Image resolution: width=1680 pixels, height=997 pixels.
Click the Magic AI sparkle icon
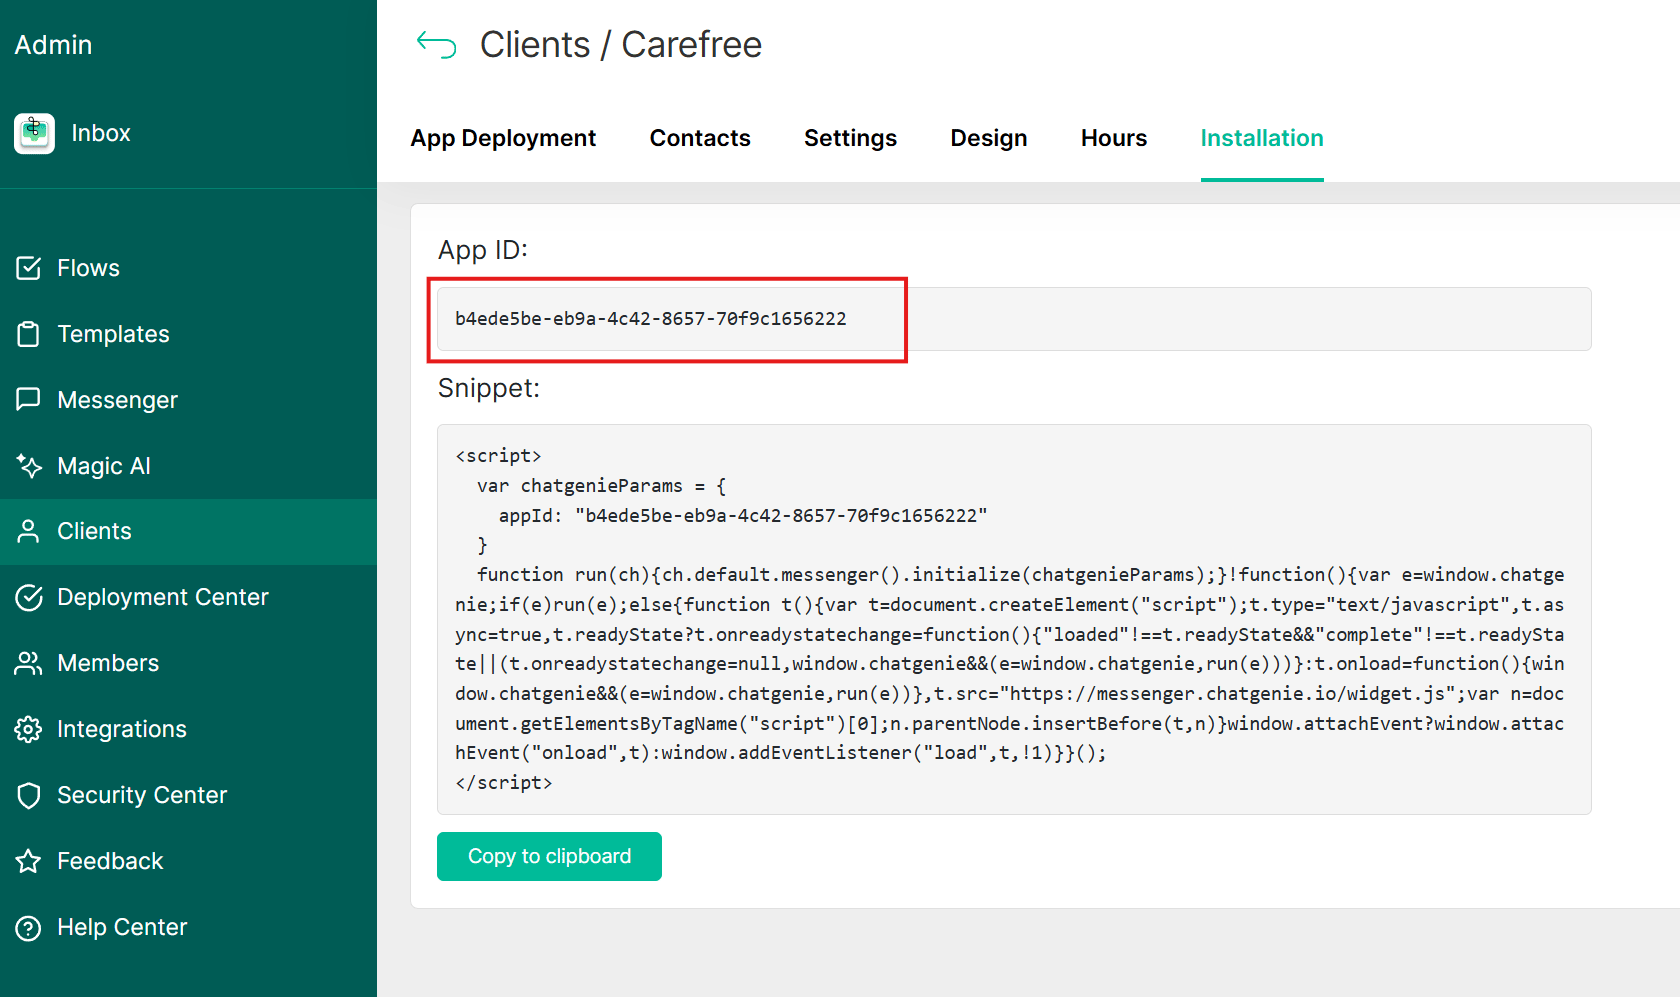click(x=29, y=466)
